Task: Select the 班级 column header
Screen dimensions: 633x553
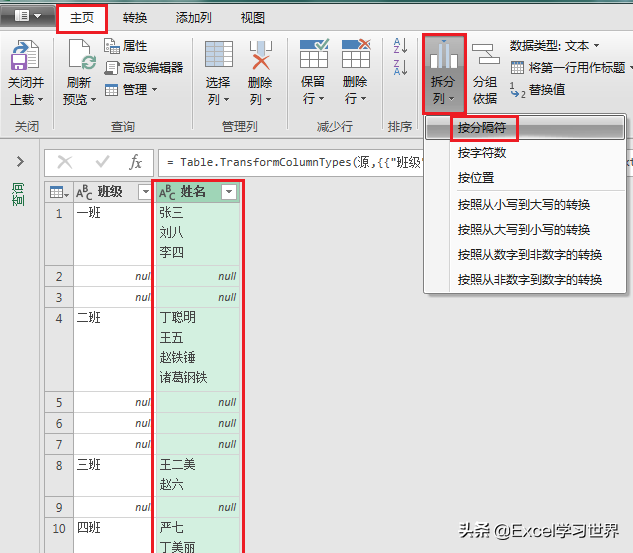Action: (x=110, y=192)
